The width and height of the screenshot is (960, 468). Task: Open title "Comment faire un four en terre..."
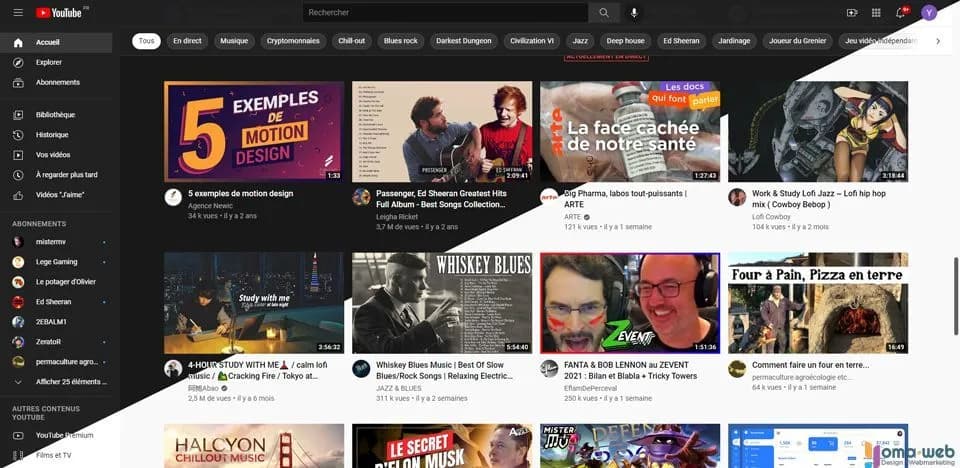click(x=811, y=365)
